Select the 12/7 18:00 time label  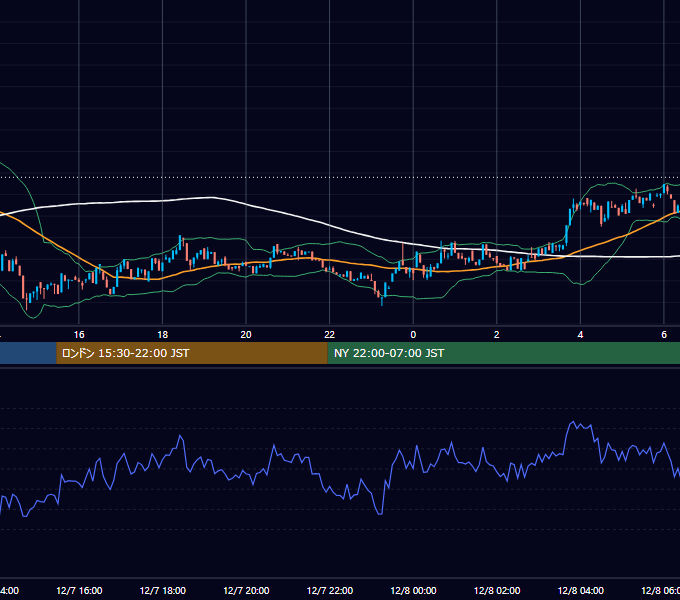pyautogui.click(x=163, y=590)
